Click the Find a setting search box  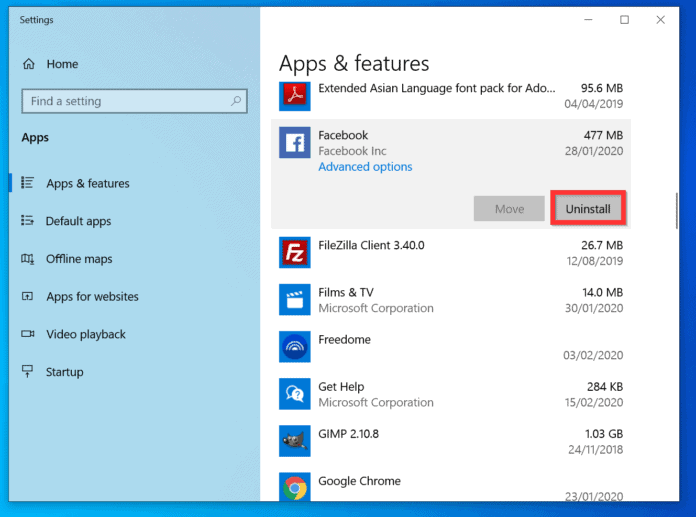click(134, 101)
